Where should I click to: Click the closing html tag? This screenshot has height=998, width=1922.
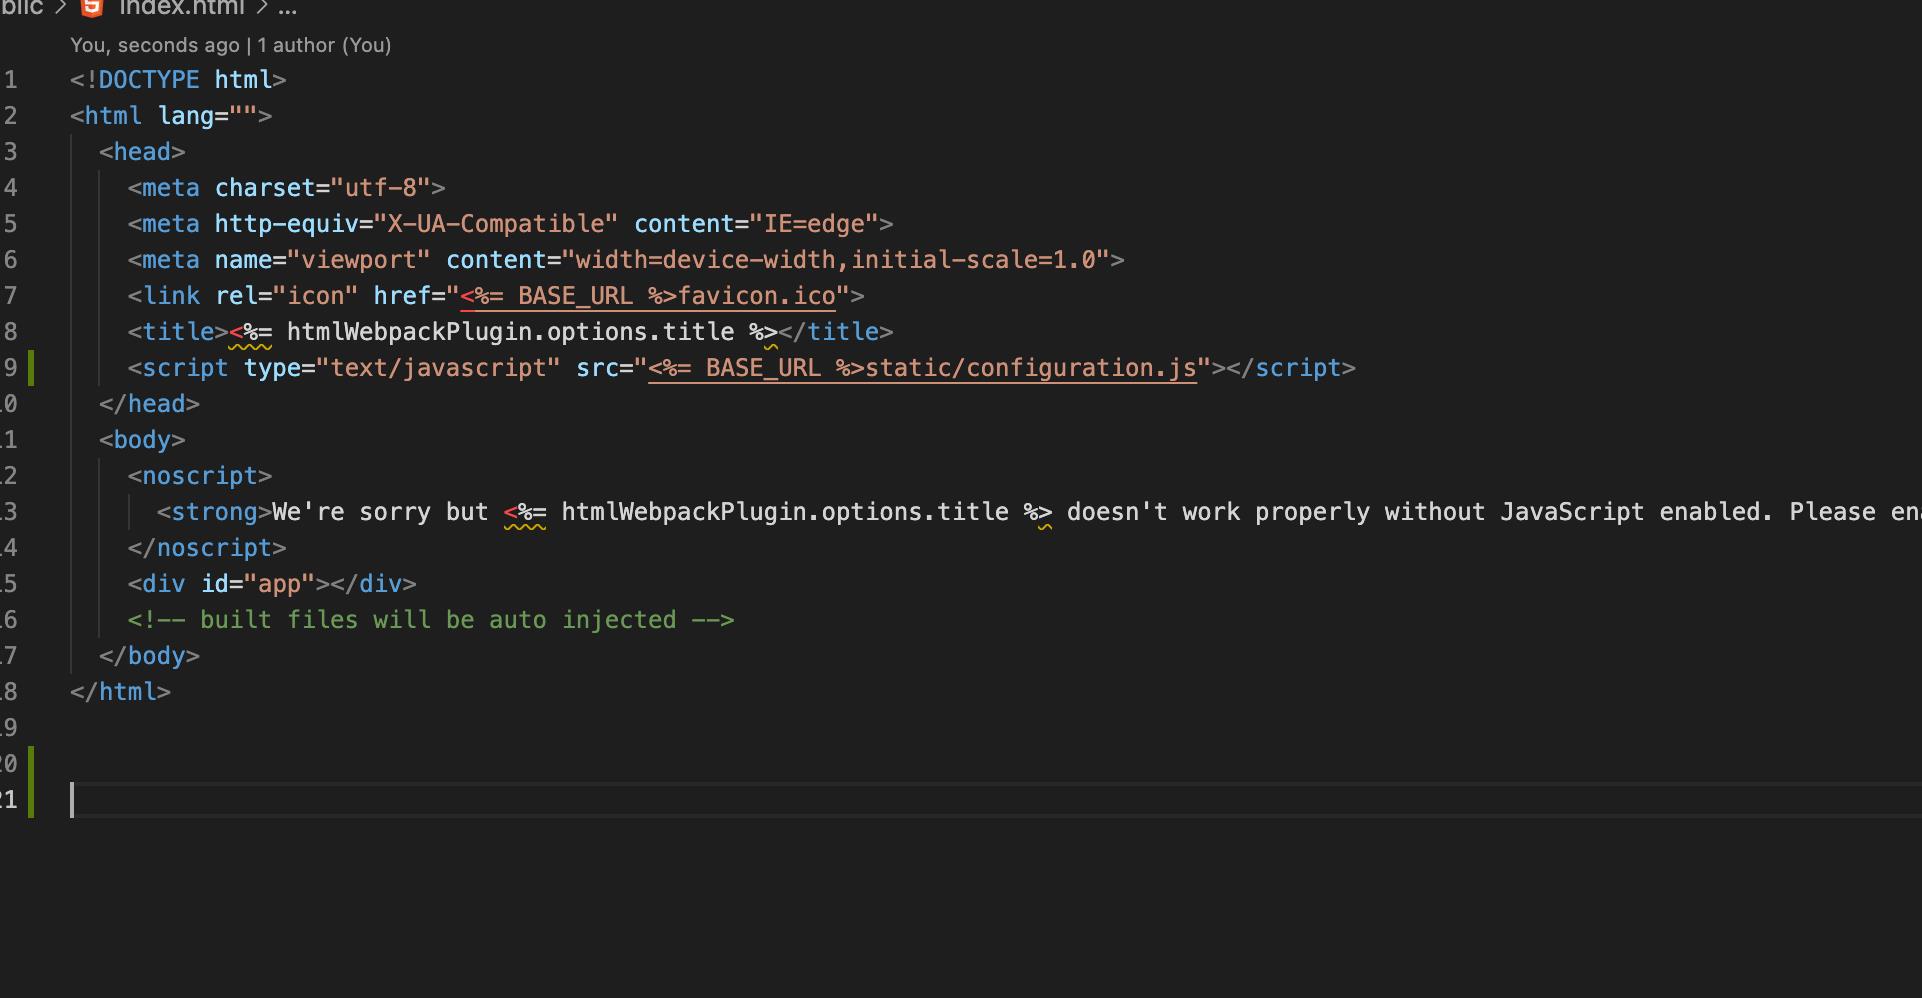[x=120, y=692]
